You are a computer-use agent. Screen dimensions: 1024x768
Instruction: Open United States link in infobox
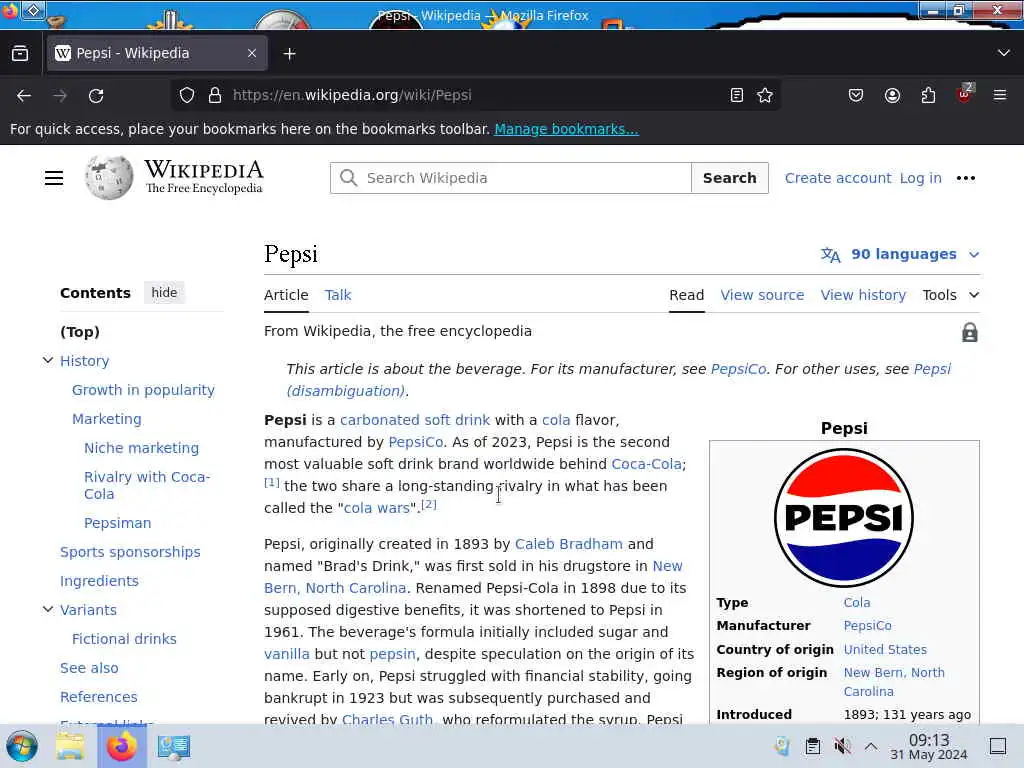coord(885,650)
